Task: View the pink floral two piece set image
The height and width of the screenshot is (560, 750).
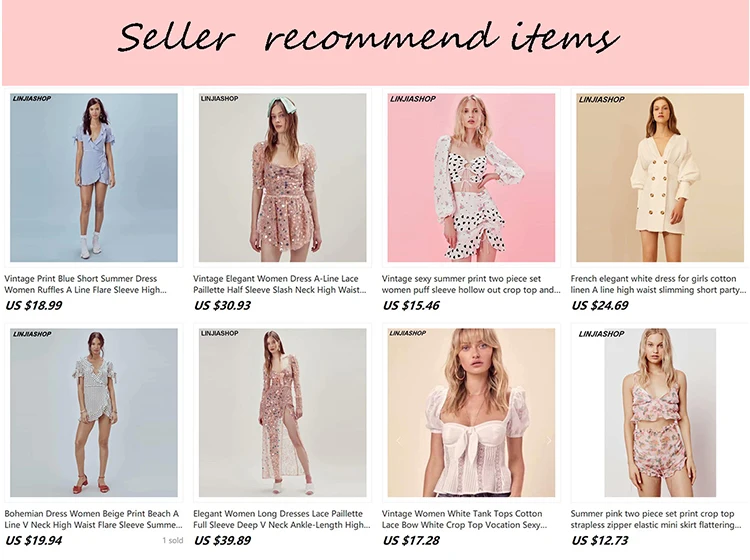Action: point(660,413)
